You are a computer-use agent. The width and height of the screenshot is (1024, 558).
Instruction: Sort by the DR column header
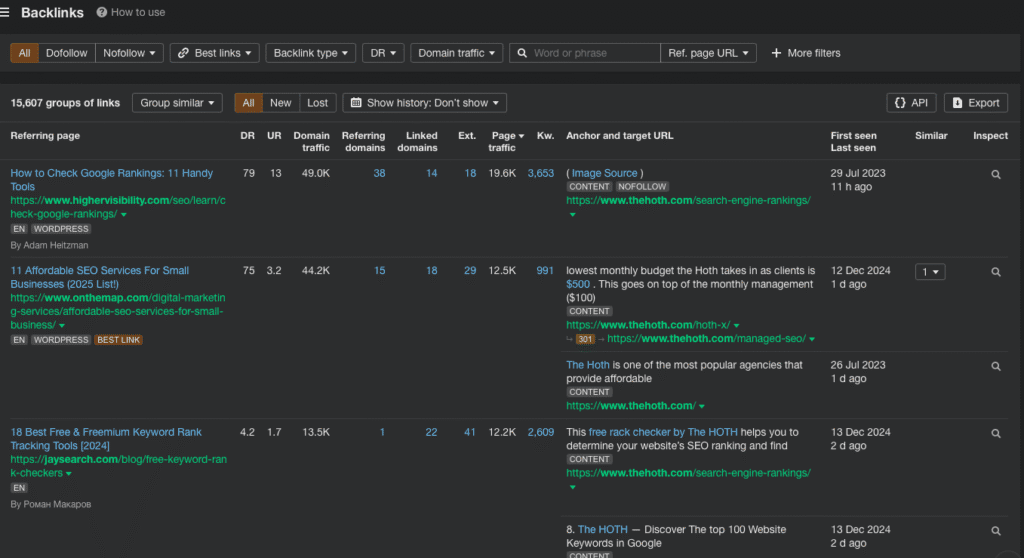pos(247,136)
